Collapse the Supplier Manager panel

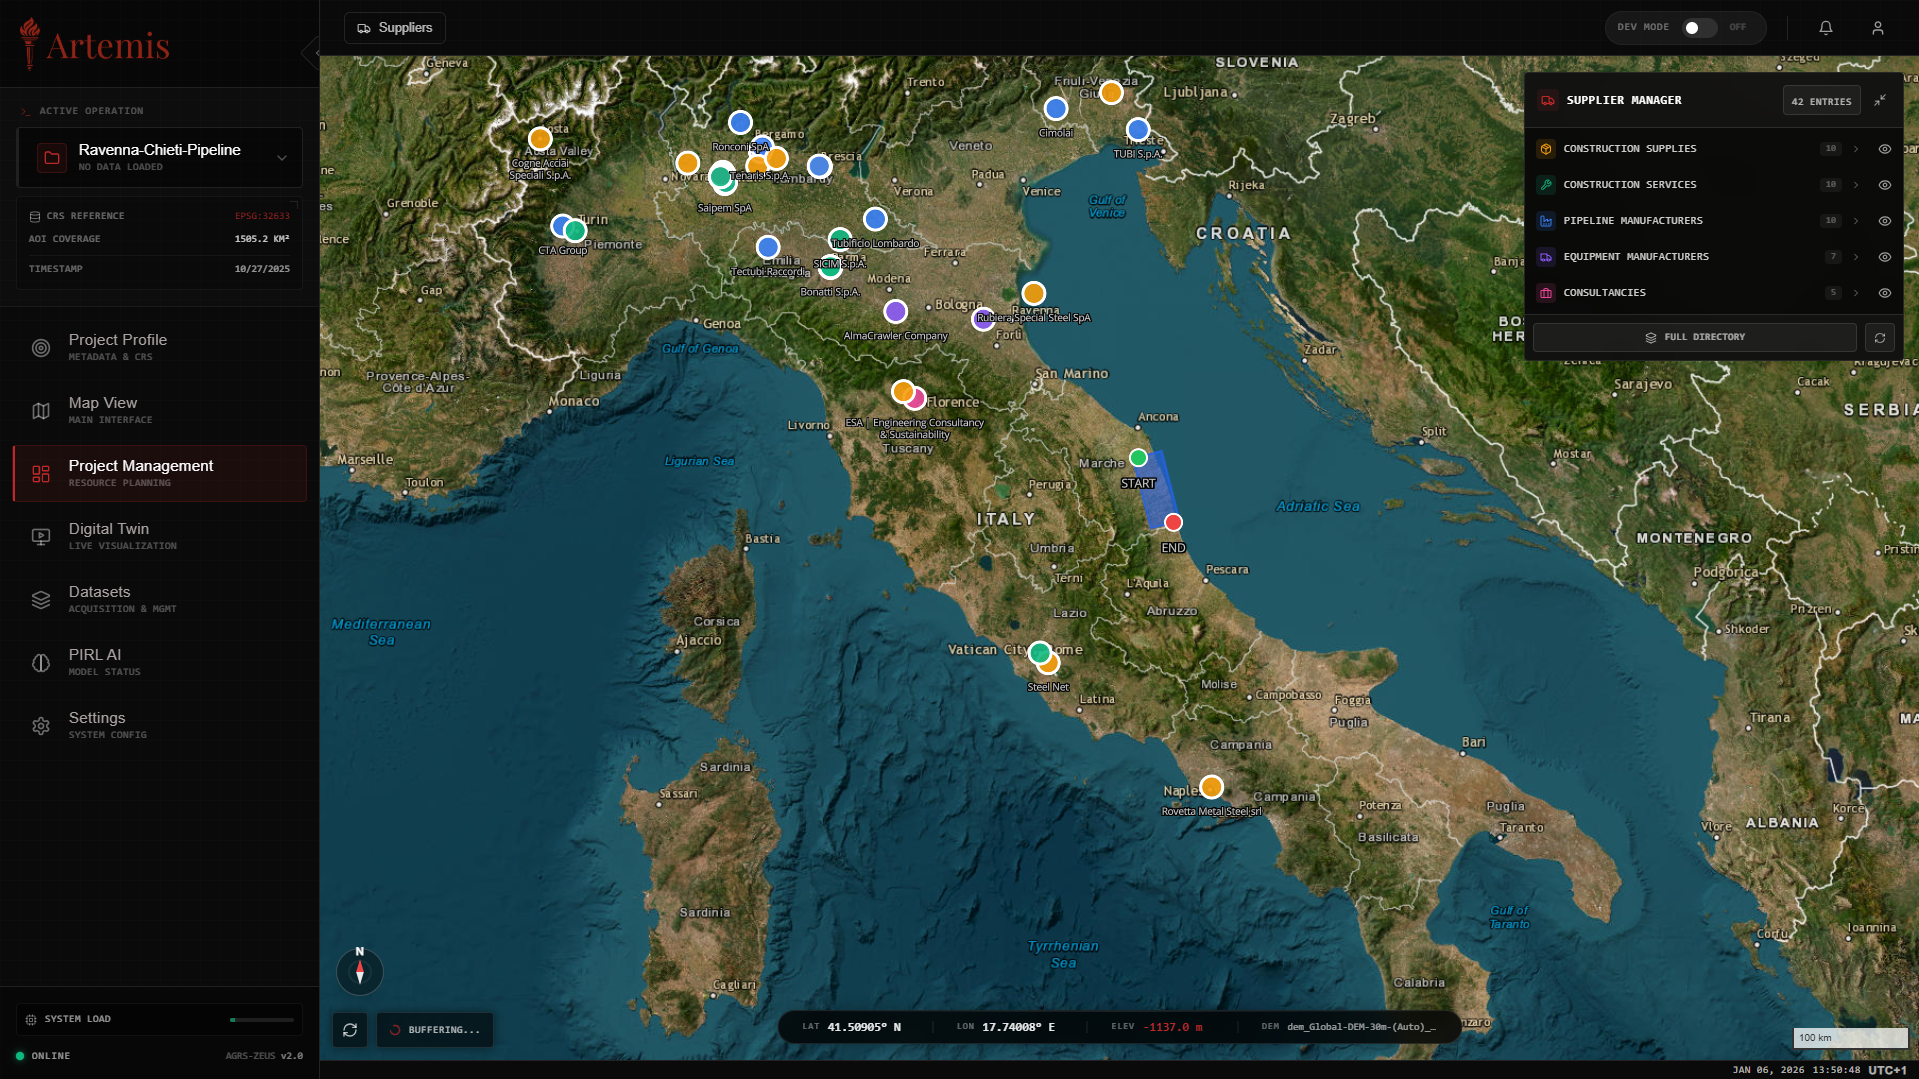(x=1880, y=100)
